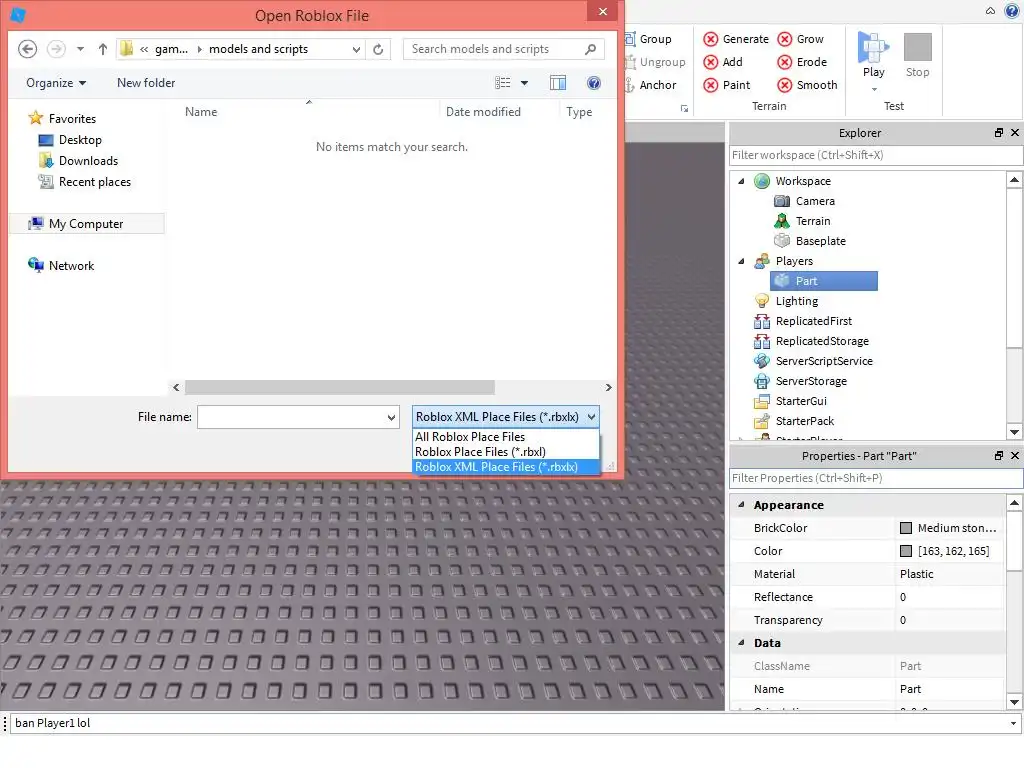
Task: Open Downloads in Favorites
Action: point(78,161)
